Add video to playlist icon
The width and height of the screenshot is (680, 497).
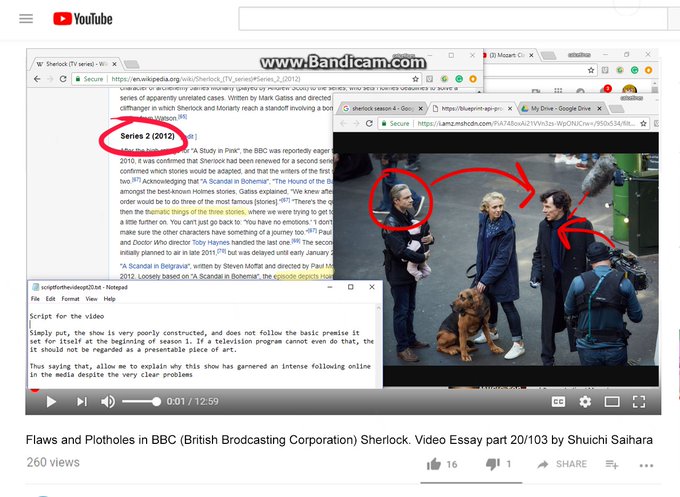click(612, 464)
